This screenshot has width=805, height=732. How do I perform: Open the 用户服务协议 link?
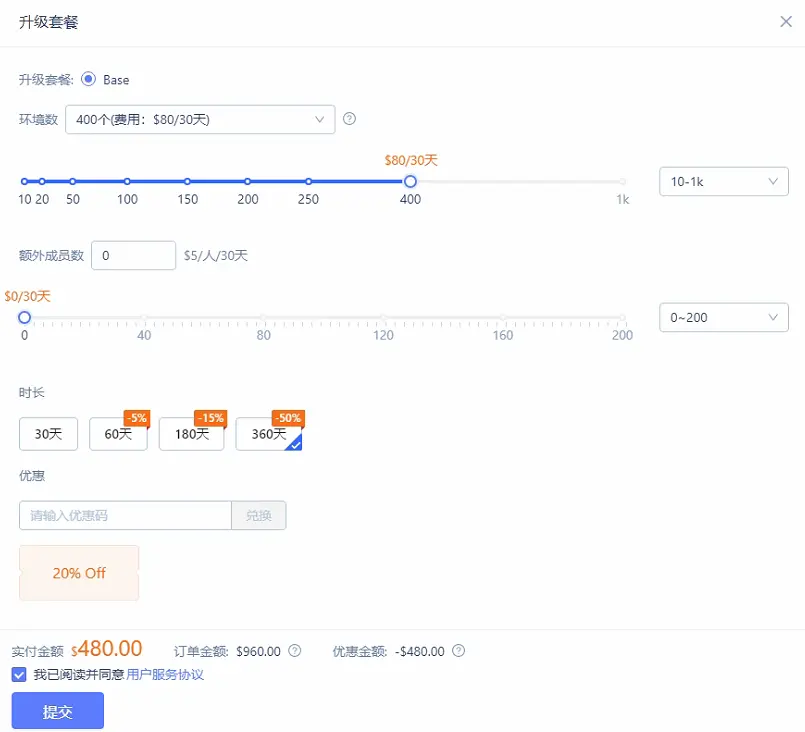(165, 674)
